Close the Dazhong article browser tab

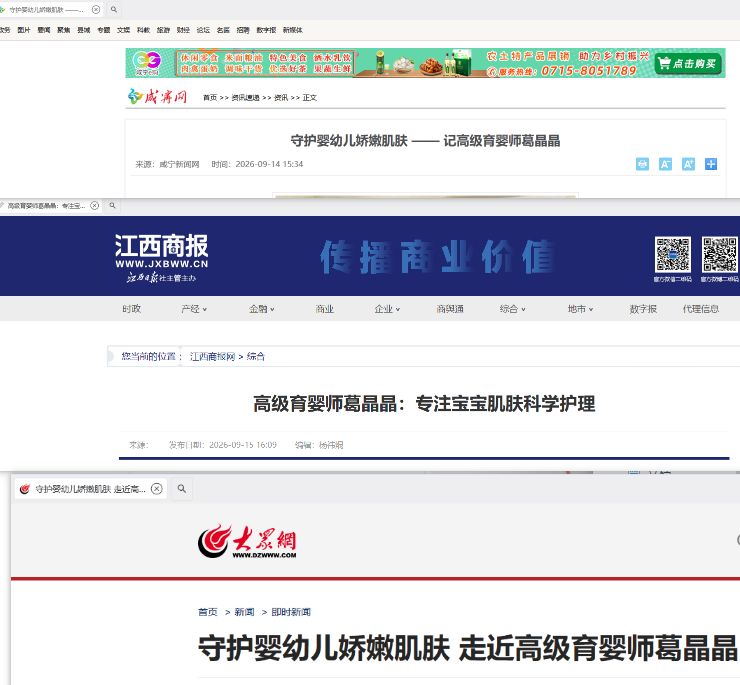(157, 489)
